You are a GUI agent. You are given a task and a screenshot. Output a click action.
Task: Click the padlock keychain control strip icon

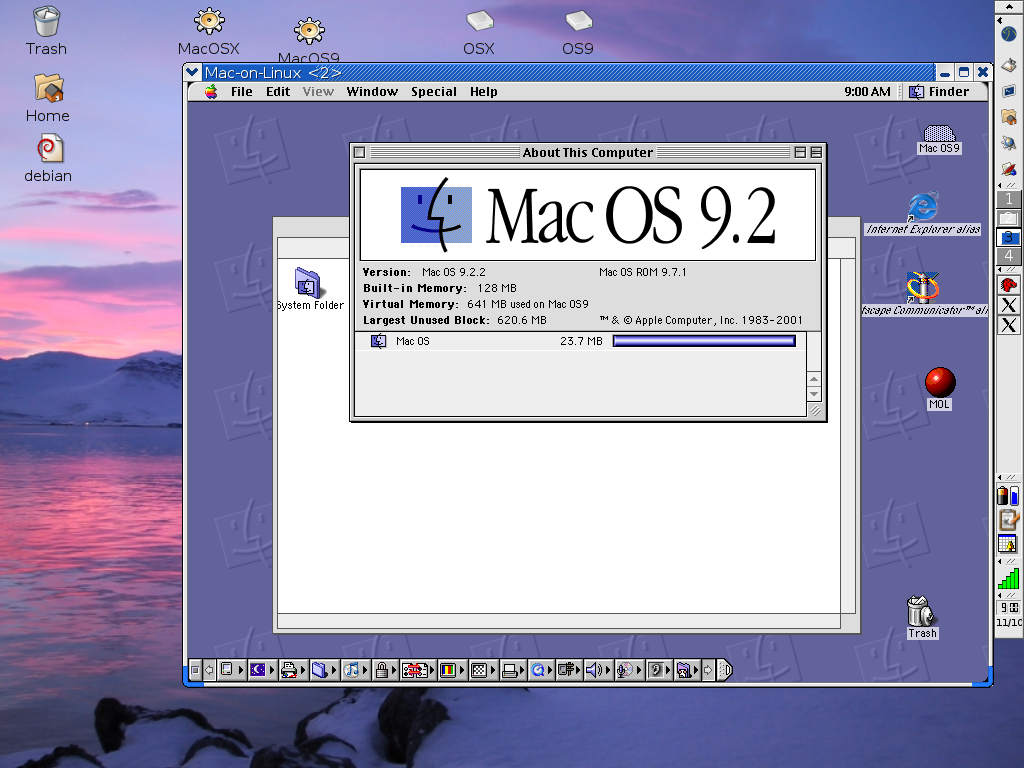tap(382, 670)
